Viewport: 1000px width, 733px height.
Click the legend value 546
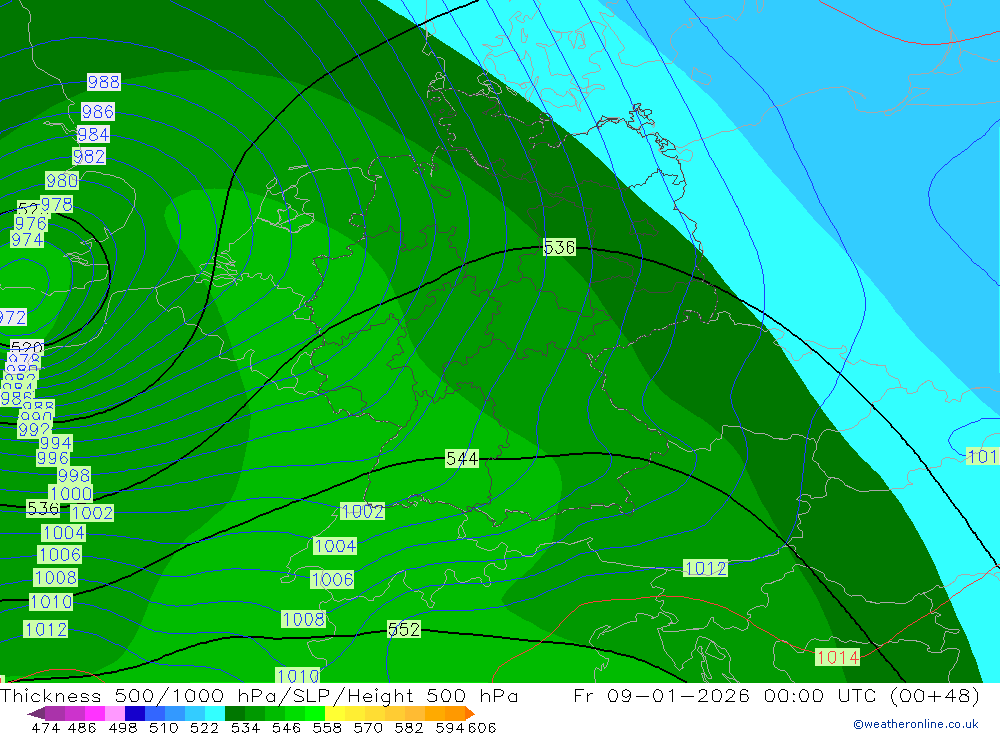coord(286,727)
